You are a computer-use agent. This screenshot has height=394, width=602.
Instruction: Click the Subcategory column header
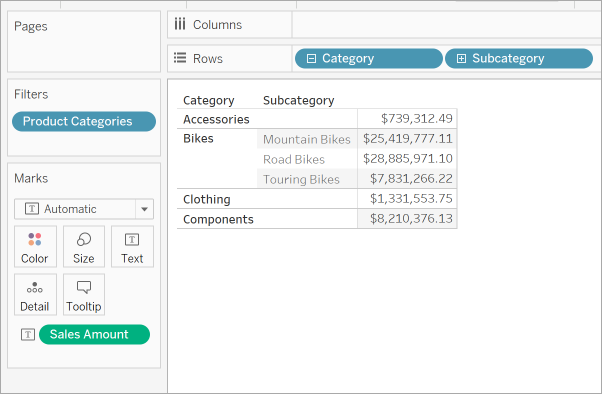click(x=298, y=100)
